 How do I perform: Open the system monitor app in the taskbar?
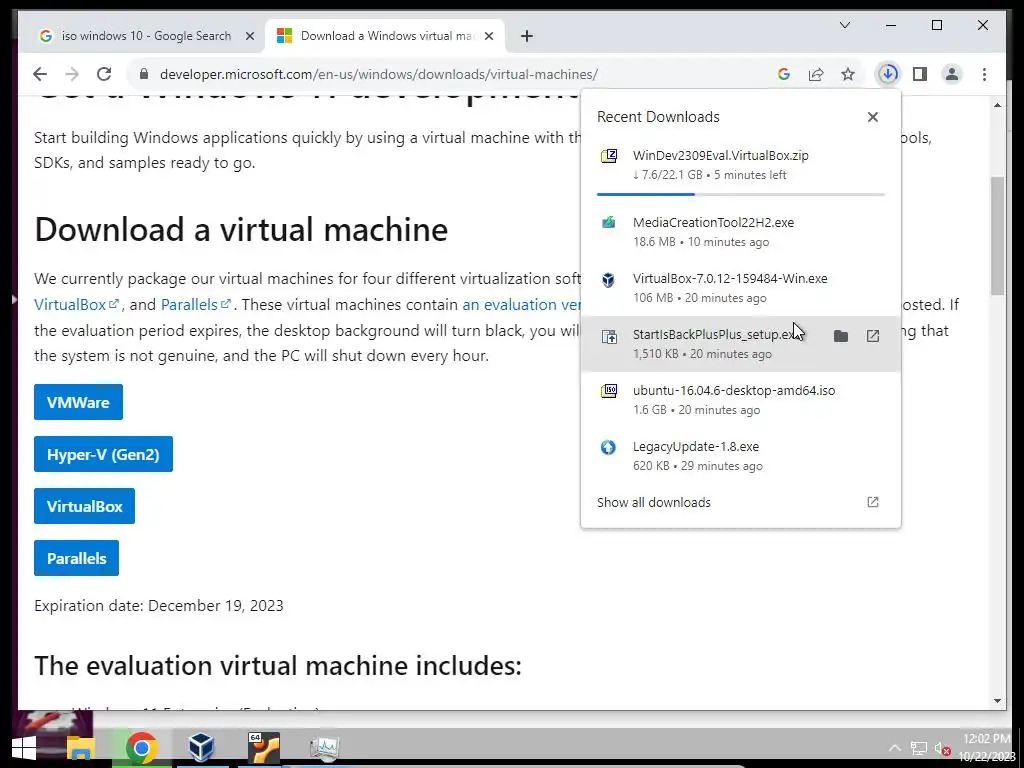pyautogui.click(x=325, y=748)
